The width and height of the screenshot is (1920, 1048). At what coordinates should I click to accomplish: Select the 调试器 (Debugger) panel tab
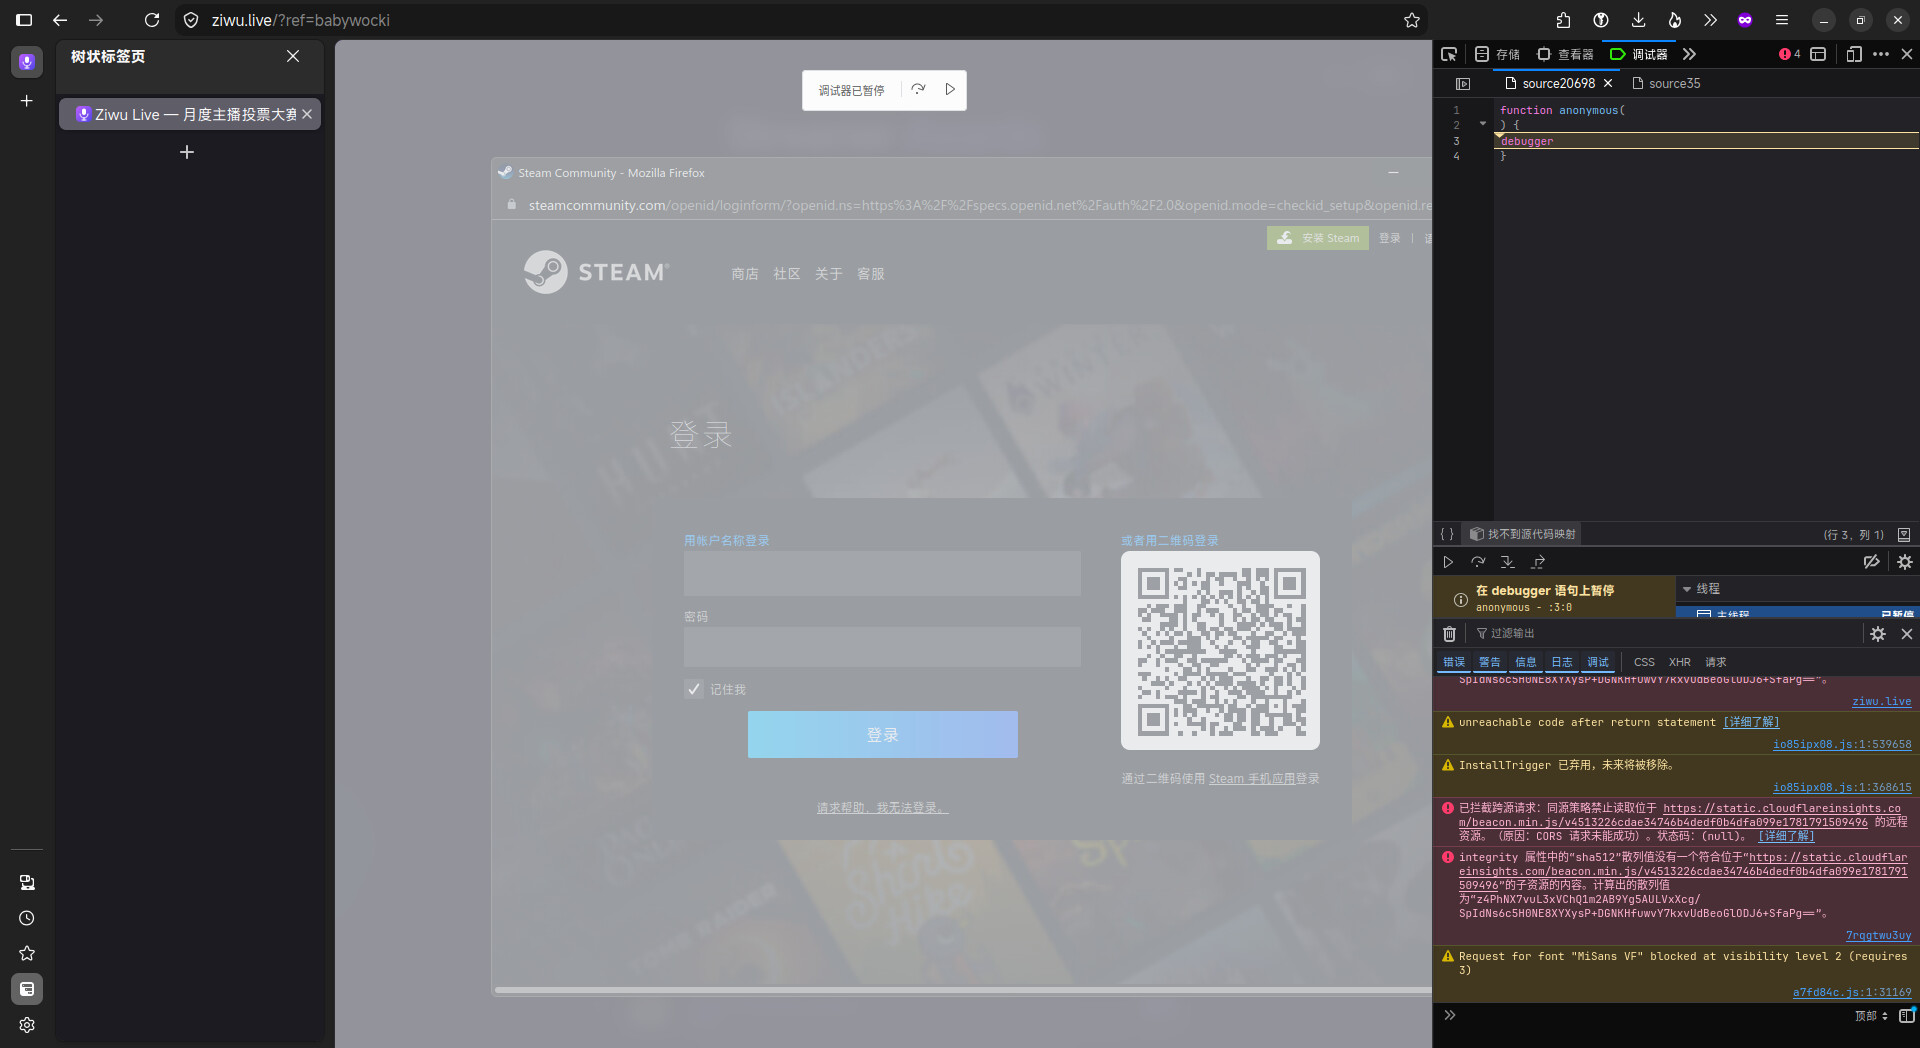coord(1639,54)
